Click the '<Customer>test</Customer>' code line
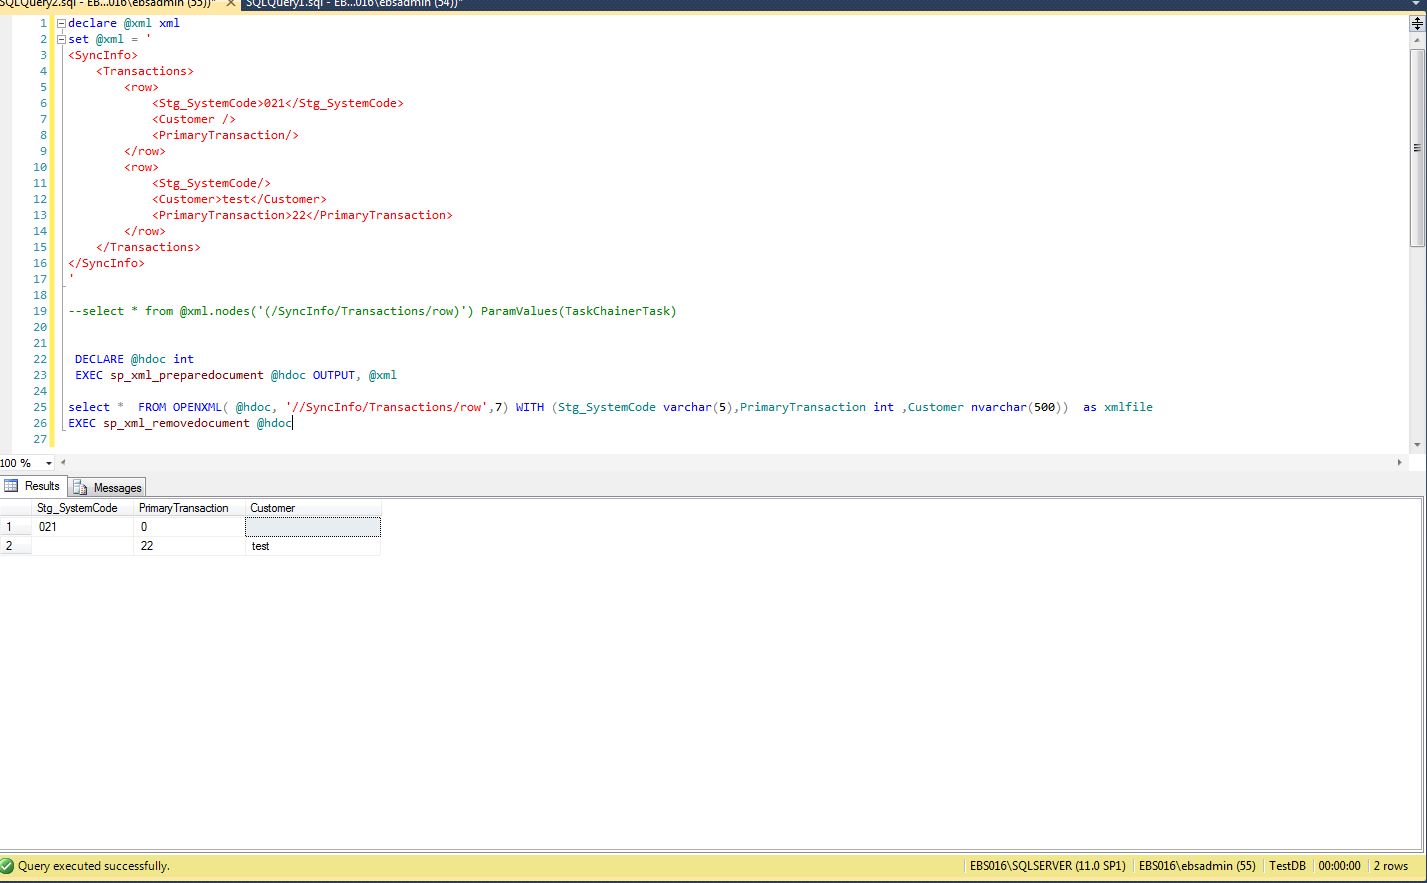 [239, 199]
